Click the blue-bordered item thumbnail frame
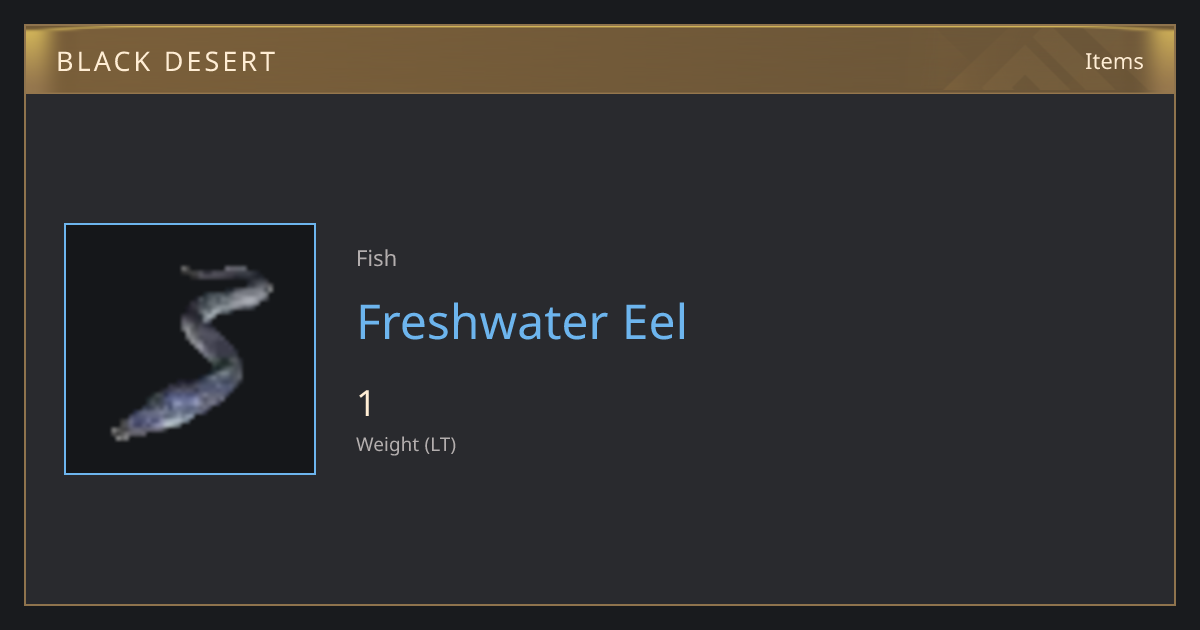The image size is (1200, 630). point(190,349)
